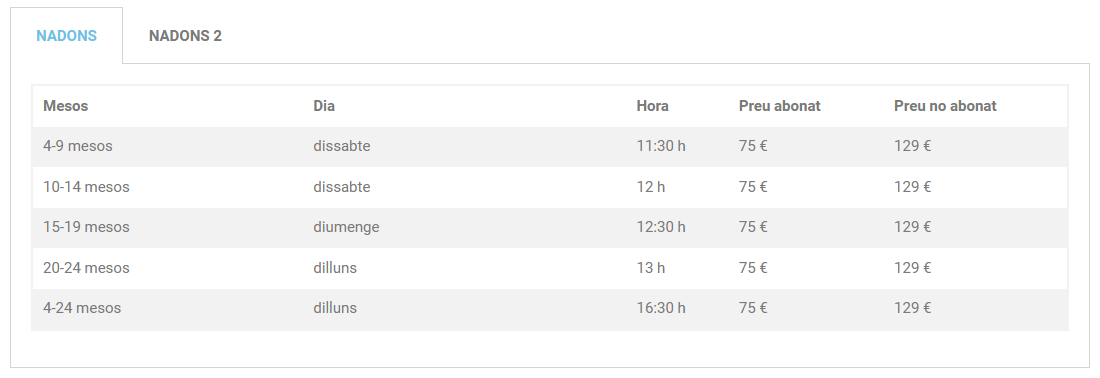Select the 15-19 mesos row
Viewport: 1100px width, 378px height.
[x=550, y=227]
